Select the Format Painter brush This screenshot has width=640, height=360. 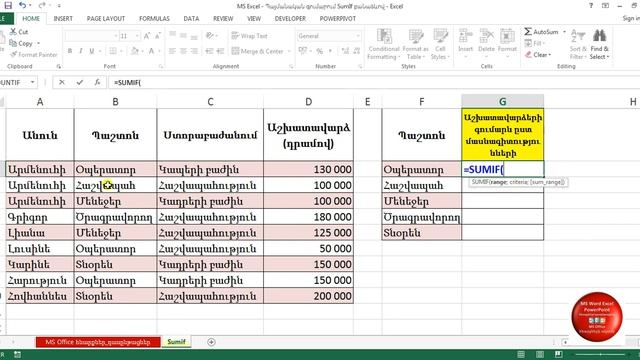(13, 54)
